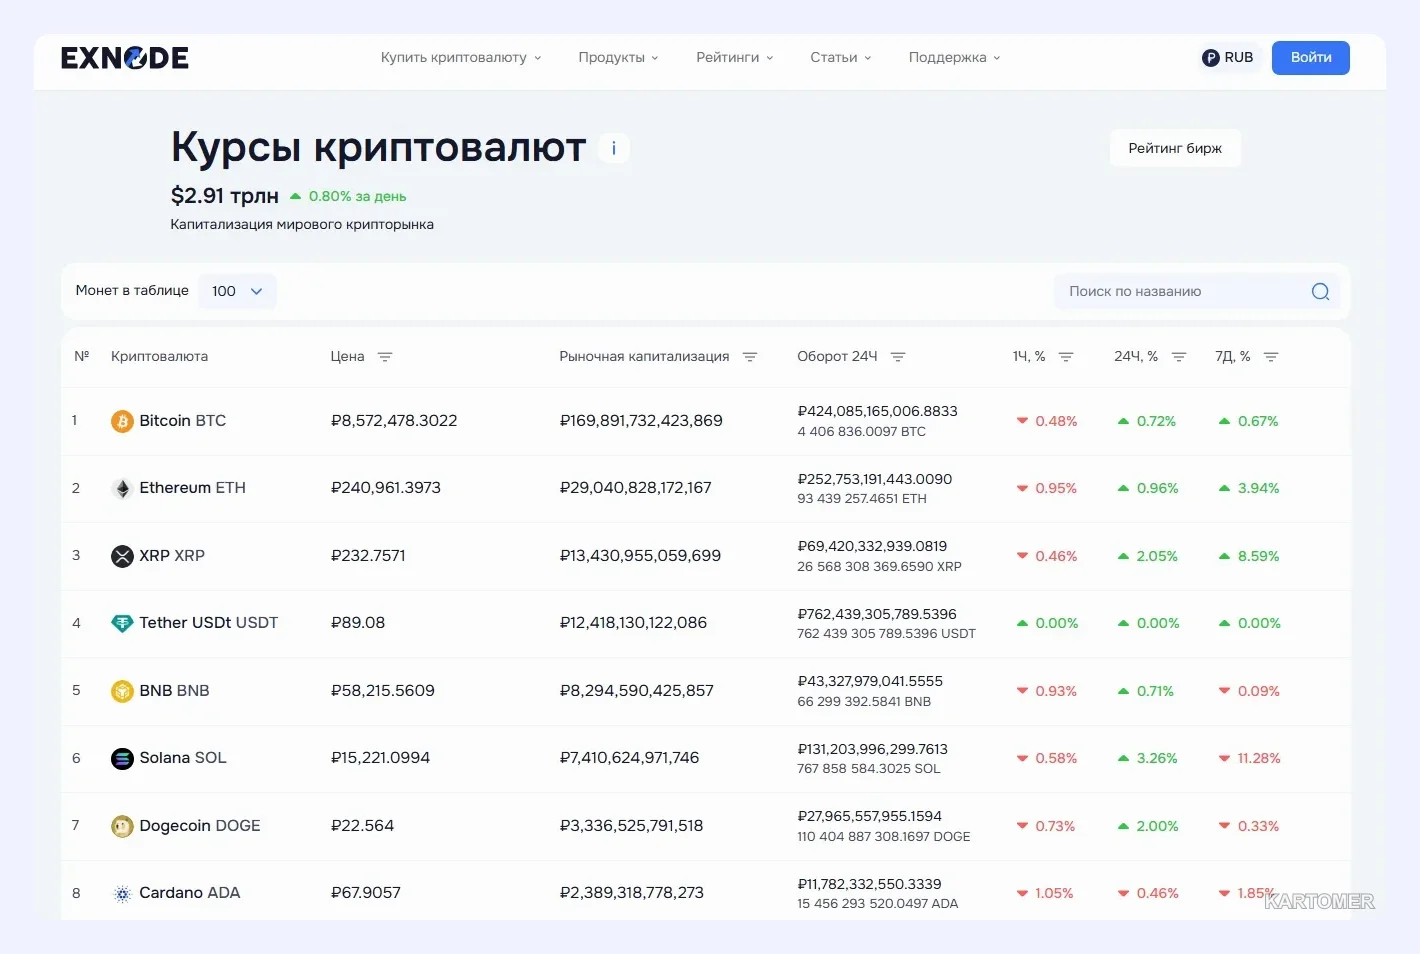Click Dogecoin market cap ₽3,336,525,791,518

(x=631, y=826)
